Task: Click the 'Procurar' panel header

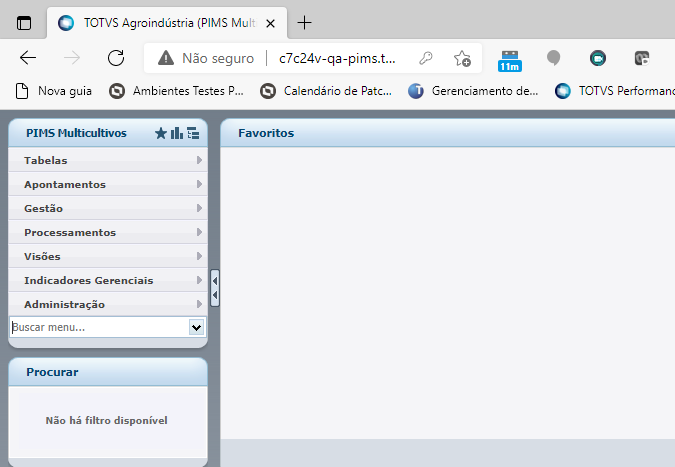Action: (108, 372)
